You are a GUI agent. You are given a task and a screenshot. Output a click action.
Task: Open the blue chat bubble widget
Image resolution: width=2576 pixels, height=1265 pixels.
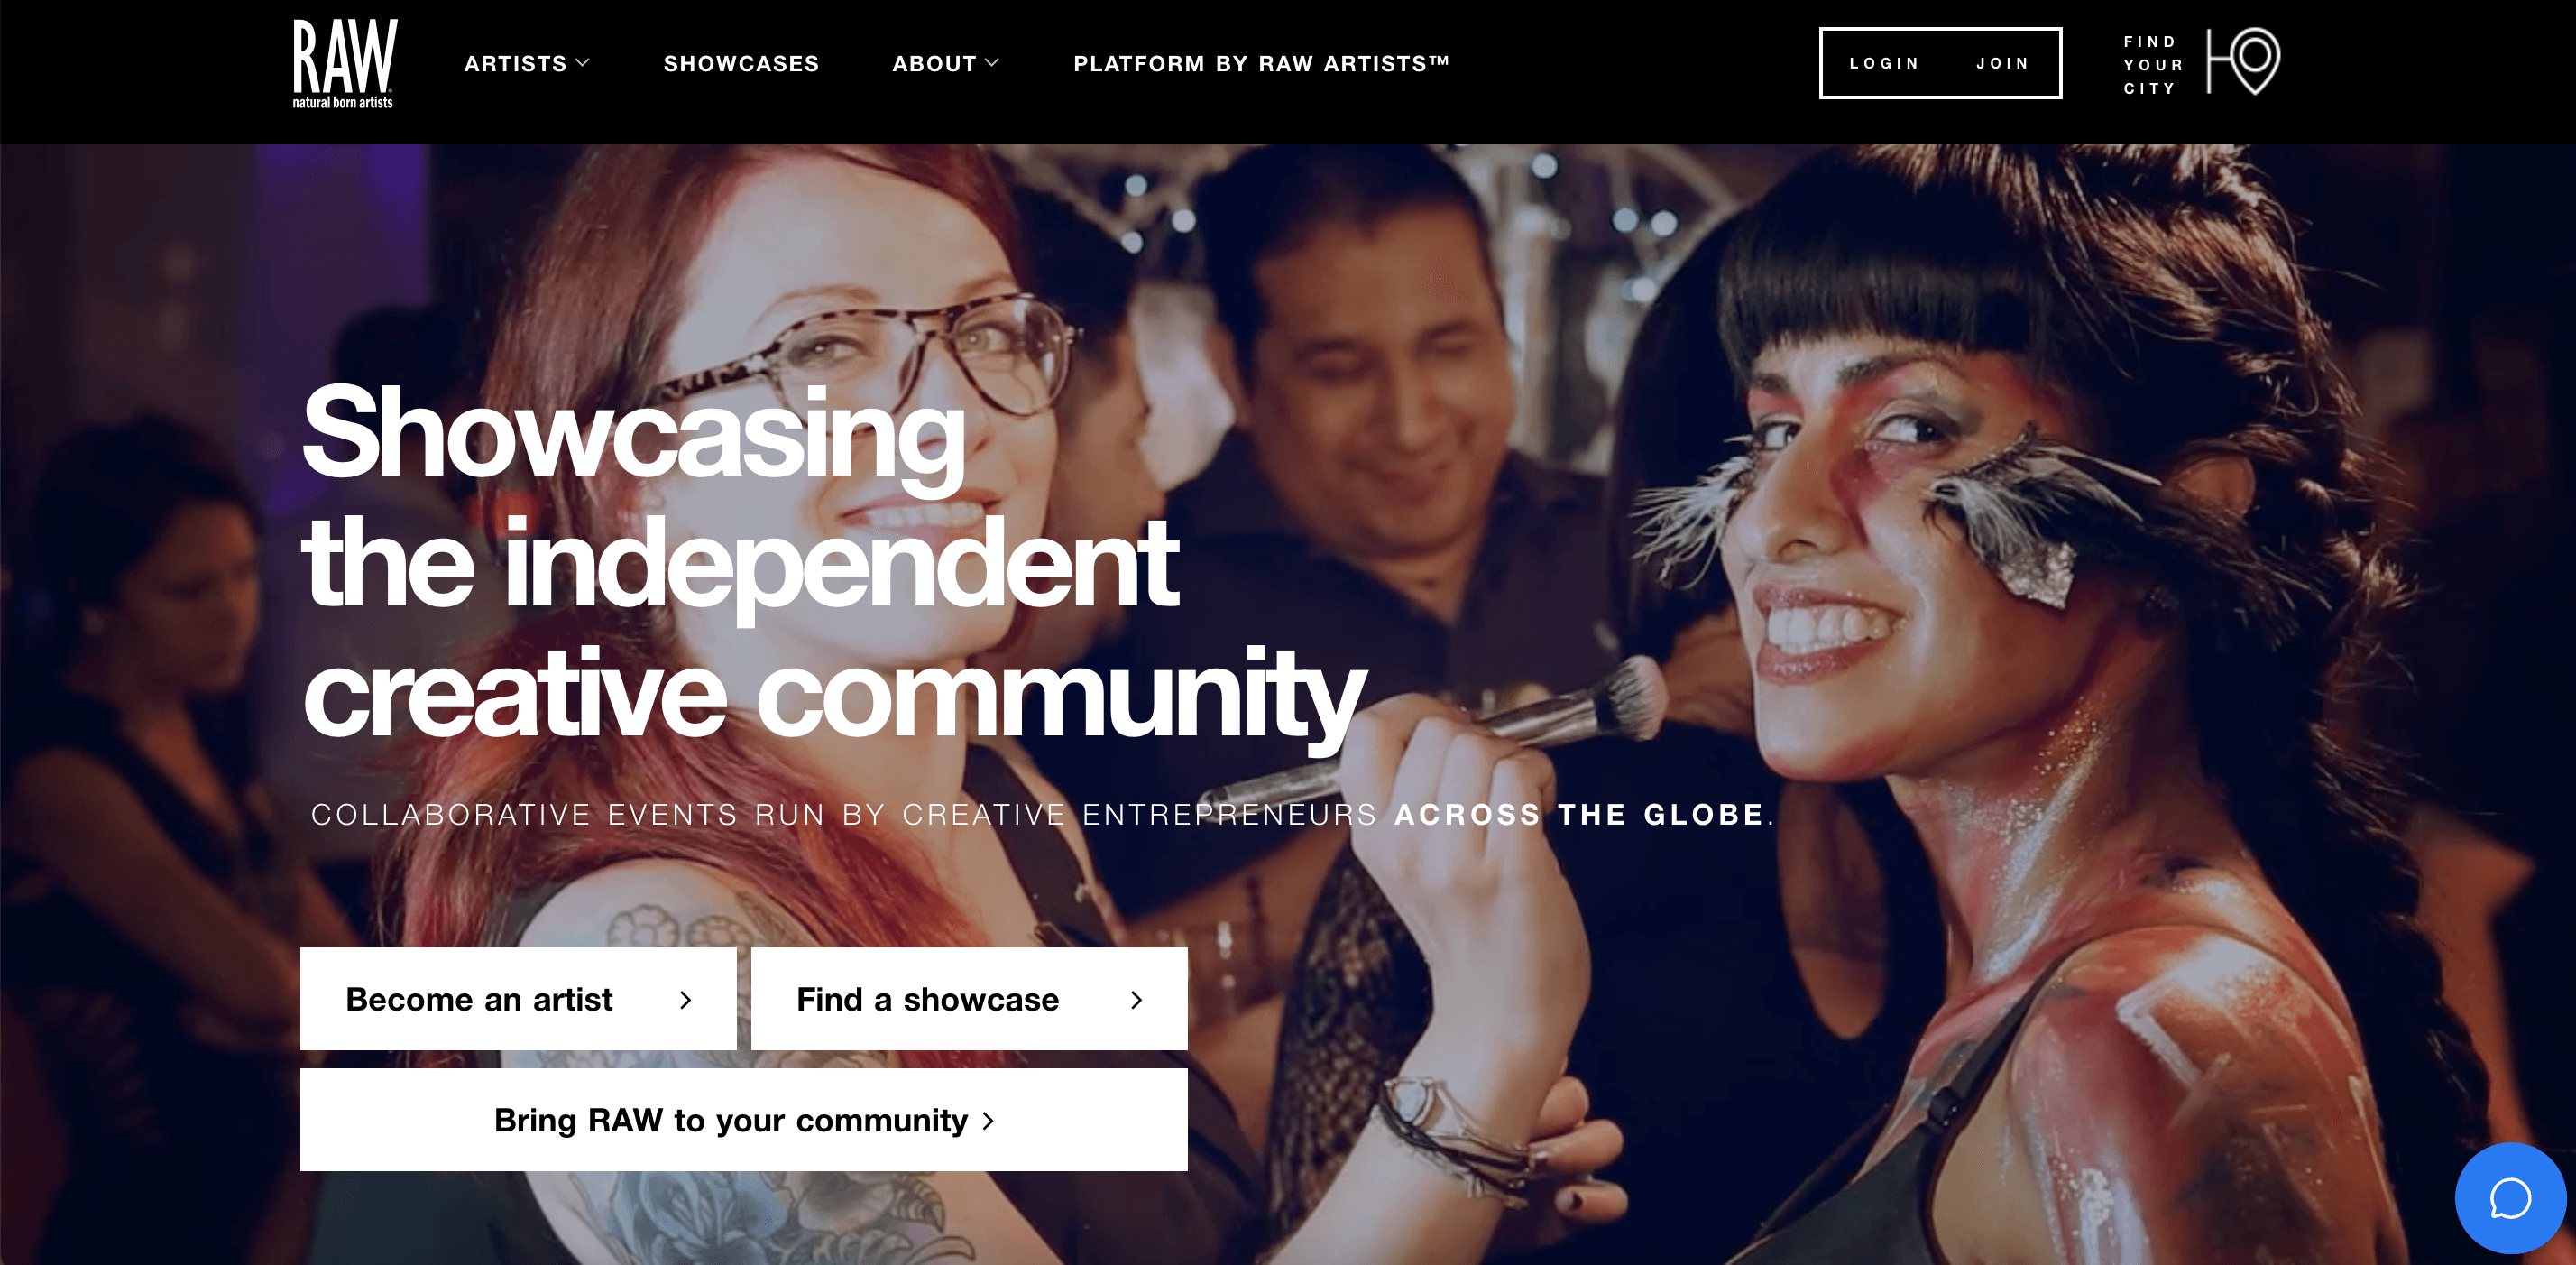coord(2510,1198)
